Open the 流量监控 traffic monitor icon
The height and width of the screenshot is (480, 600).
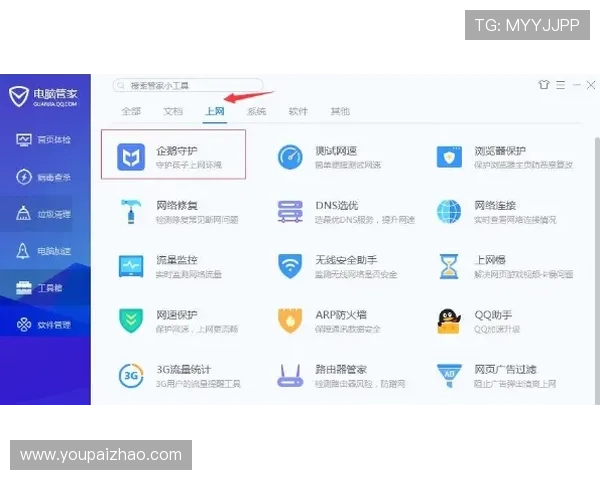click(131, 266)
